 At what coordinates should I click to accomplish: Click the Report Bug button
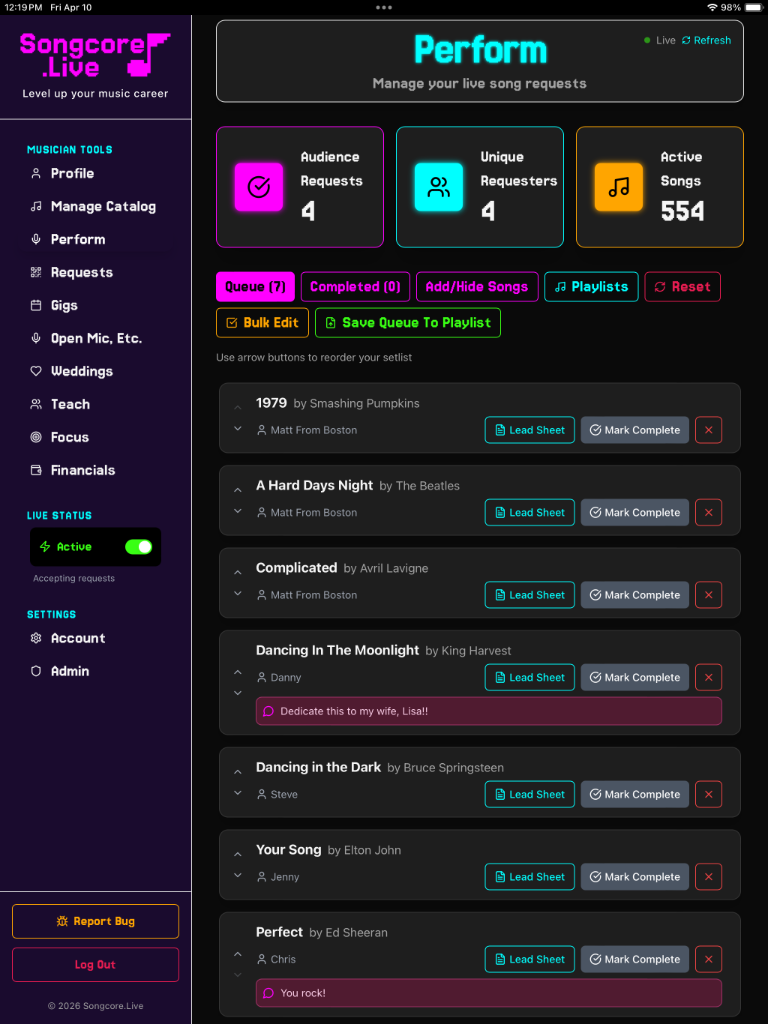[95, 921]
